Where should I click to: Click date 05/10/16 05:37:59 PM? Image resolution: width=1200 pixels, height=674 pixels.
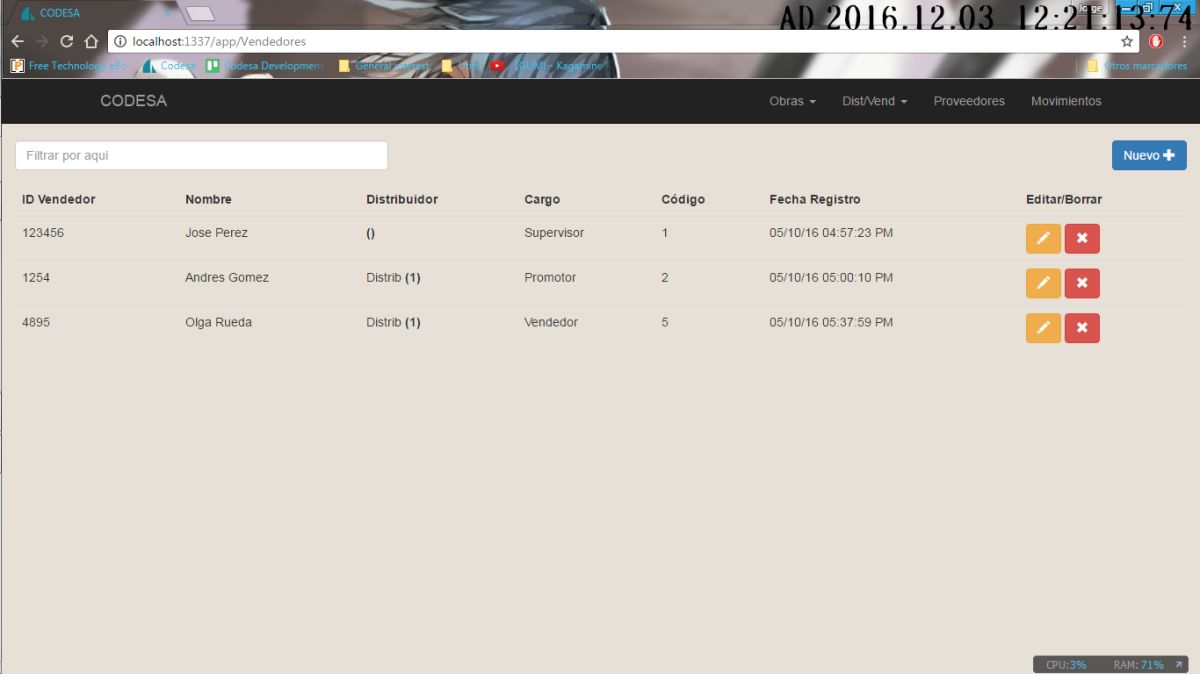tap(831, 322)
